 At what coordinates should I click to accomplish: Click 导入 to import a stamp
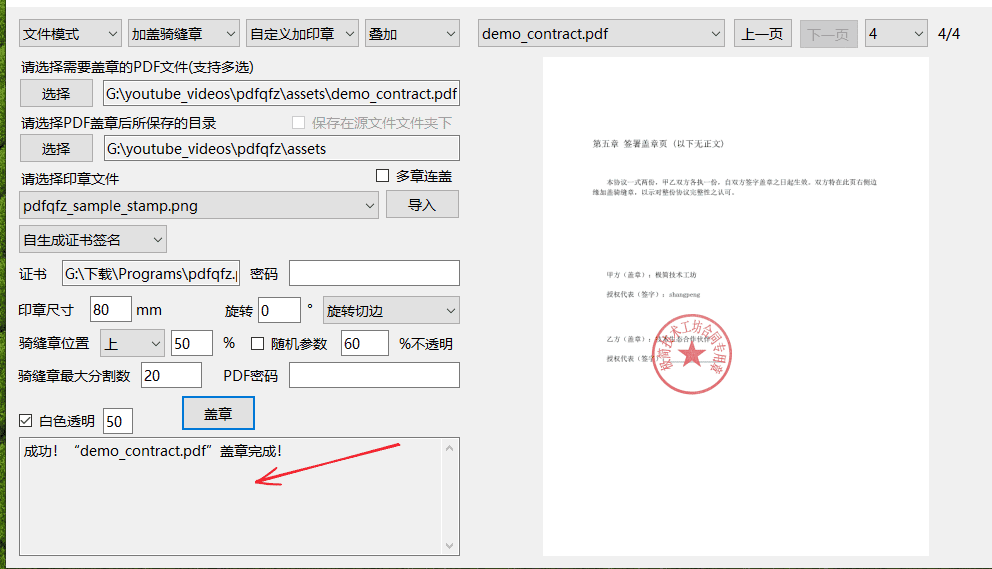[422, 205]
